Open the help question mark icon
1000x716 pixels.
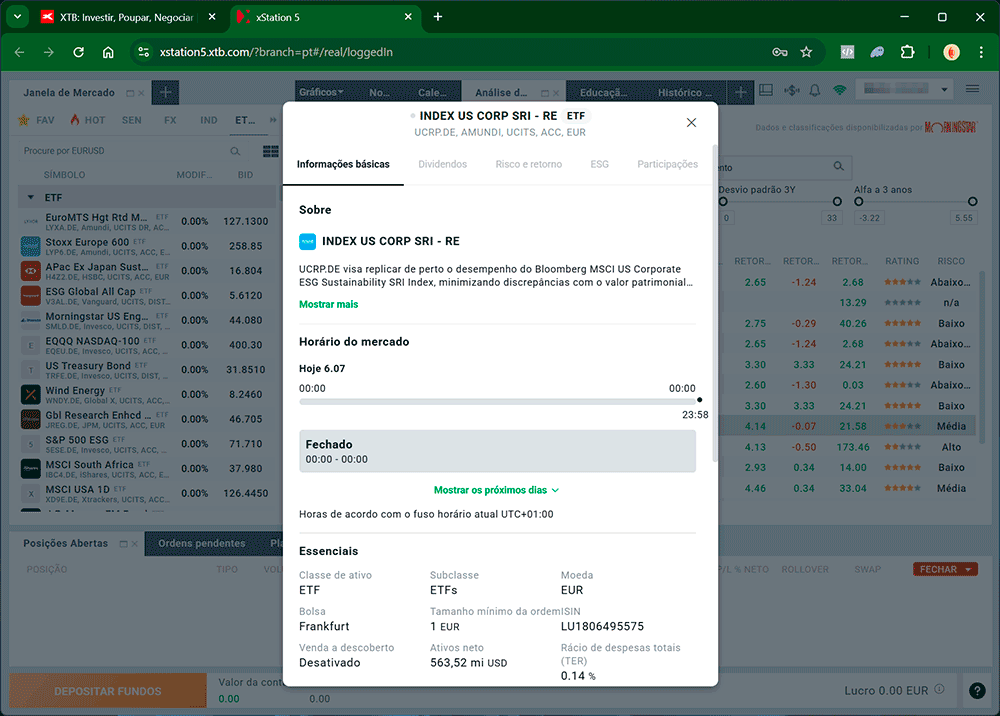977,690
